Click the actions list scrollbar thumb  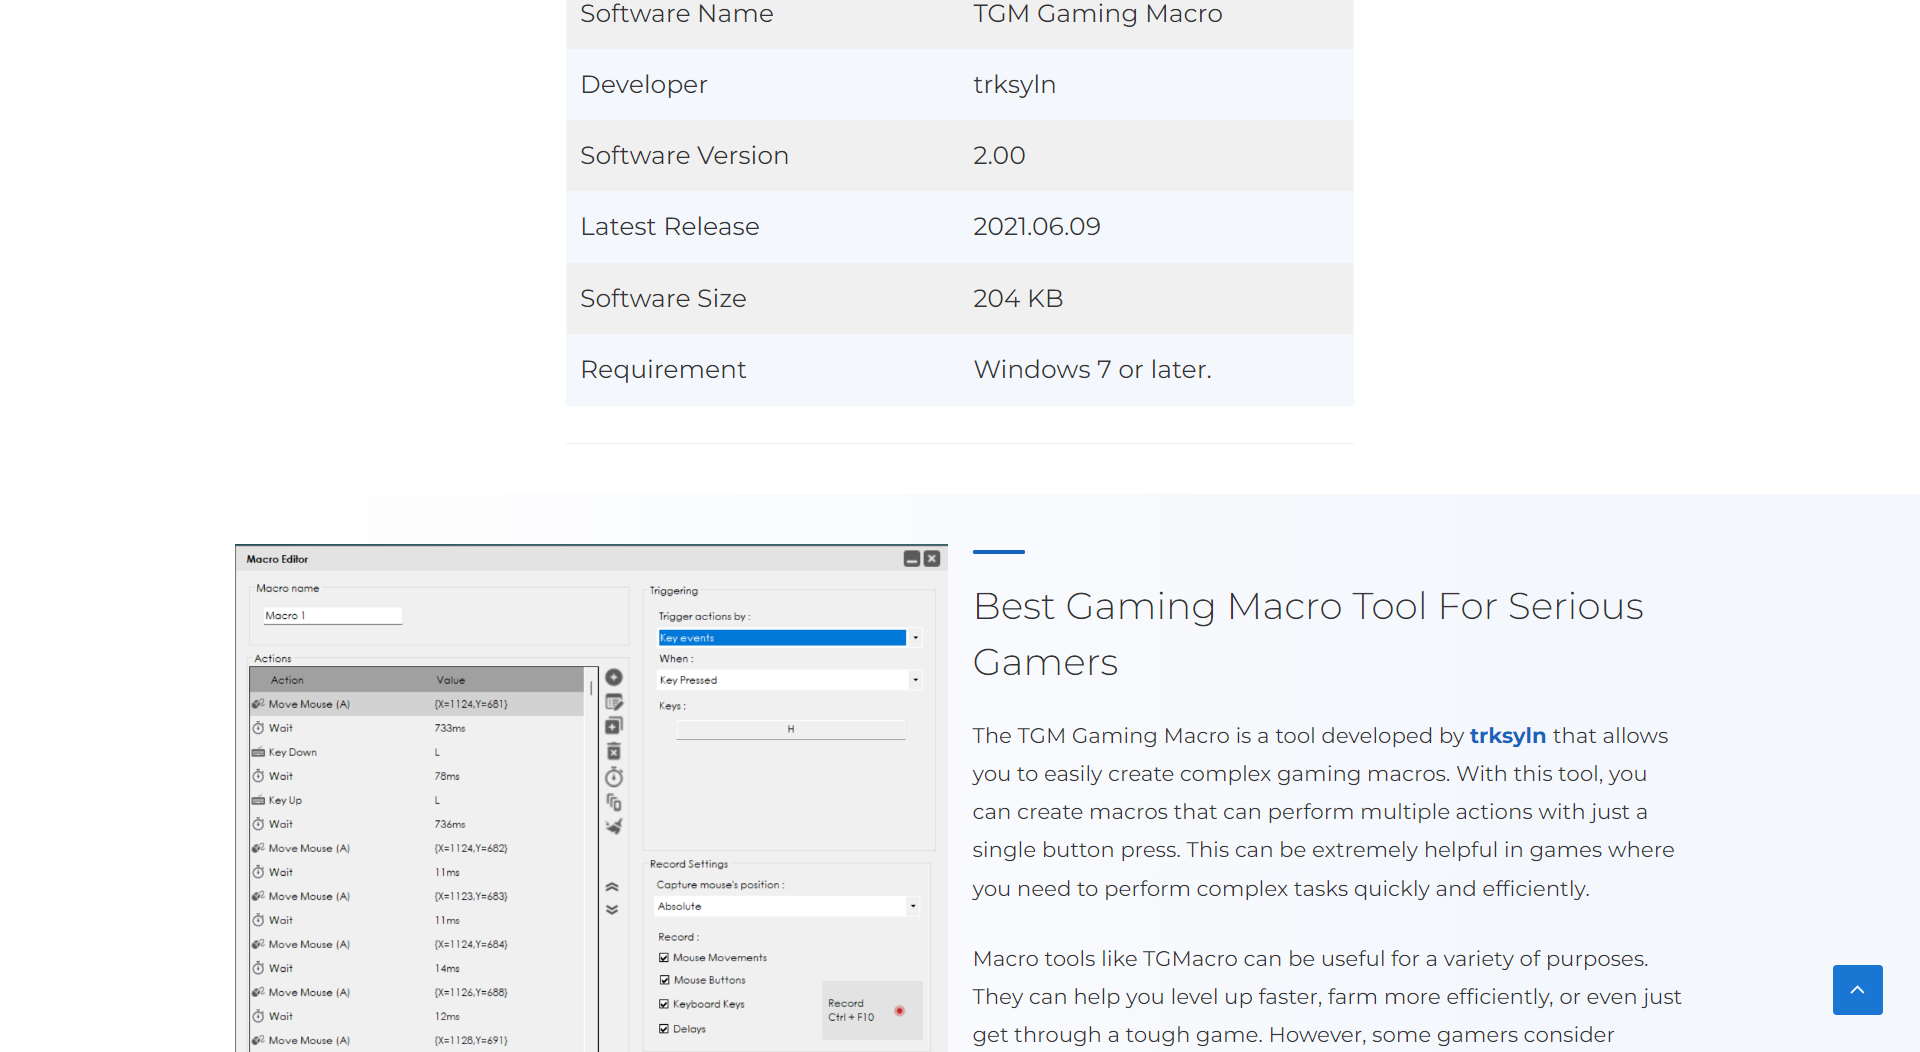tap(591, 688)
